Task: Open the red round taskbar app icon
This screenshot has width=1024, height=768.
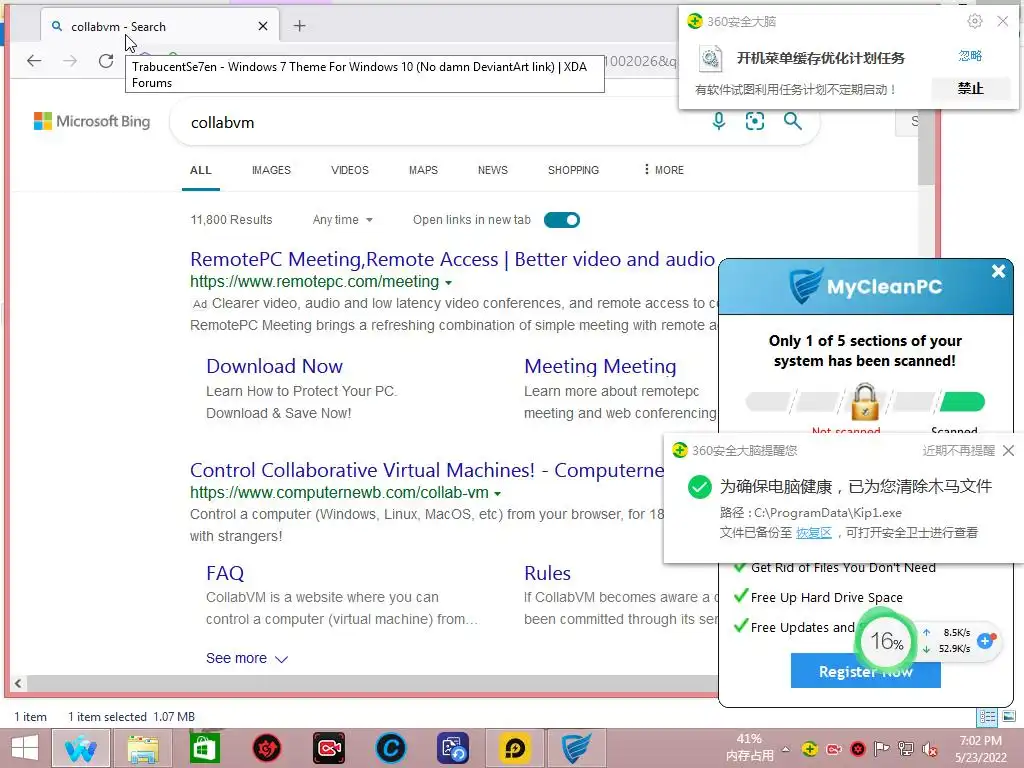Action: (266, 748)
